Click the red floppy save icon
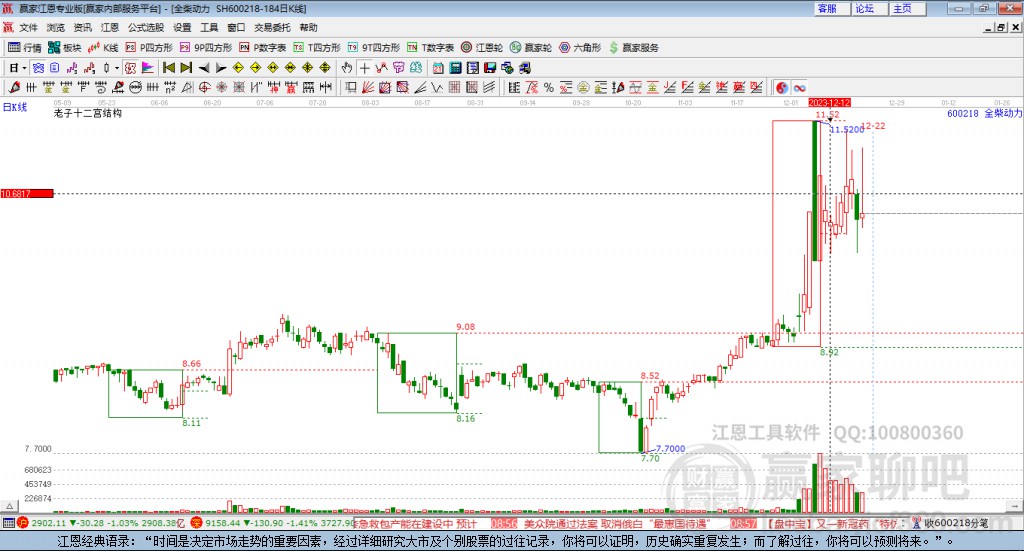The image size is (1024, 551). [x=490, y=68]
